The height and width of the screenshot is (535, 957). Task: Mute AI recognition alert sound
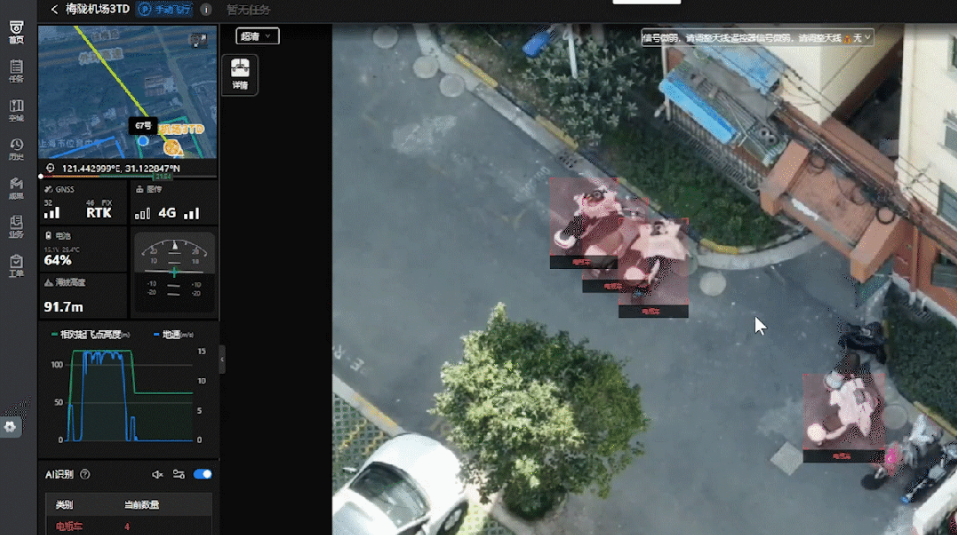point(157,474)
